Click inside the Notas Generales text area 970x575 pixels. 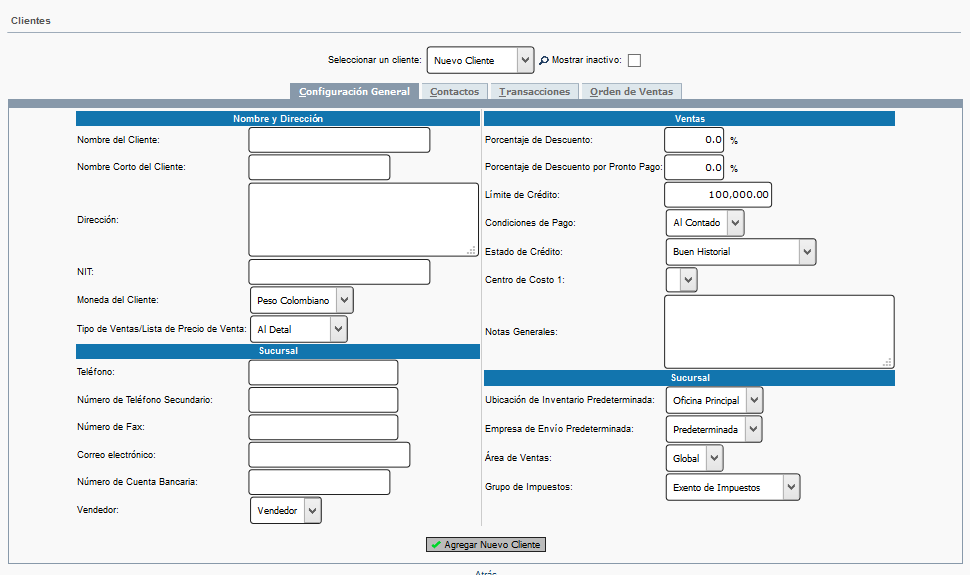[x=778, y=331]
